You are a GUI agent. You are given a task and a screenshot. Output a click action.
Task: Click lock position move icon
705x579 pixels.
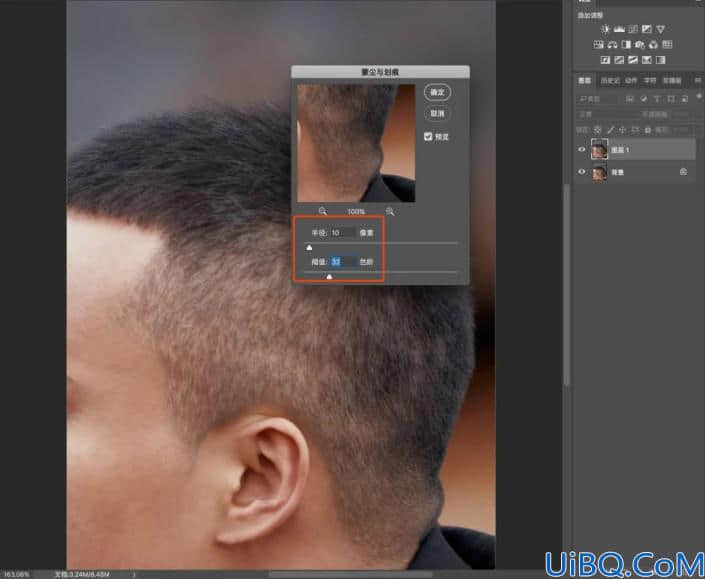(623, 130)
